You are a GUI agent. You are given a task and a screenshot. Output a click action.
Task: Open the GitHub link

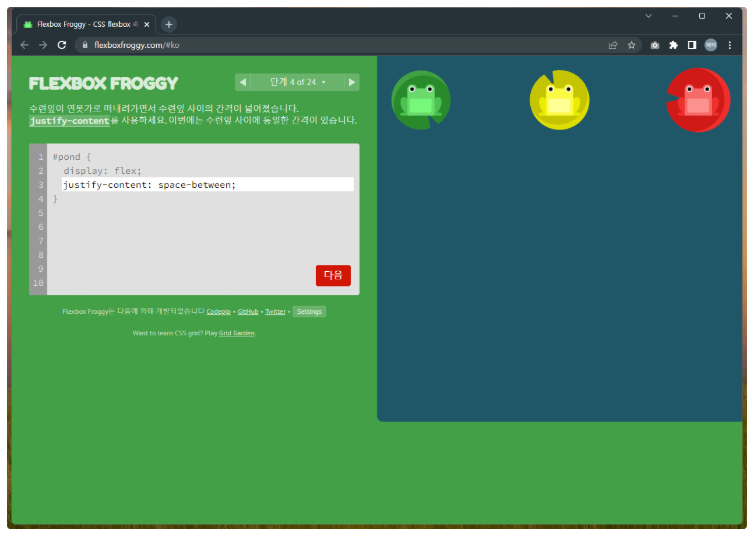click(x=248, y=312)
